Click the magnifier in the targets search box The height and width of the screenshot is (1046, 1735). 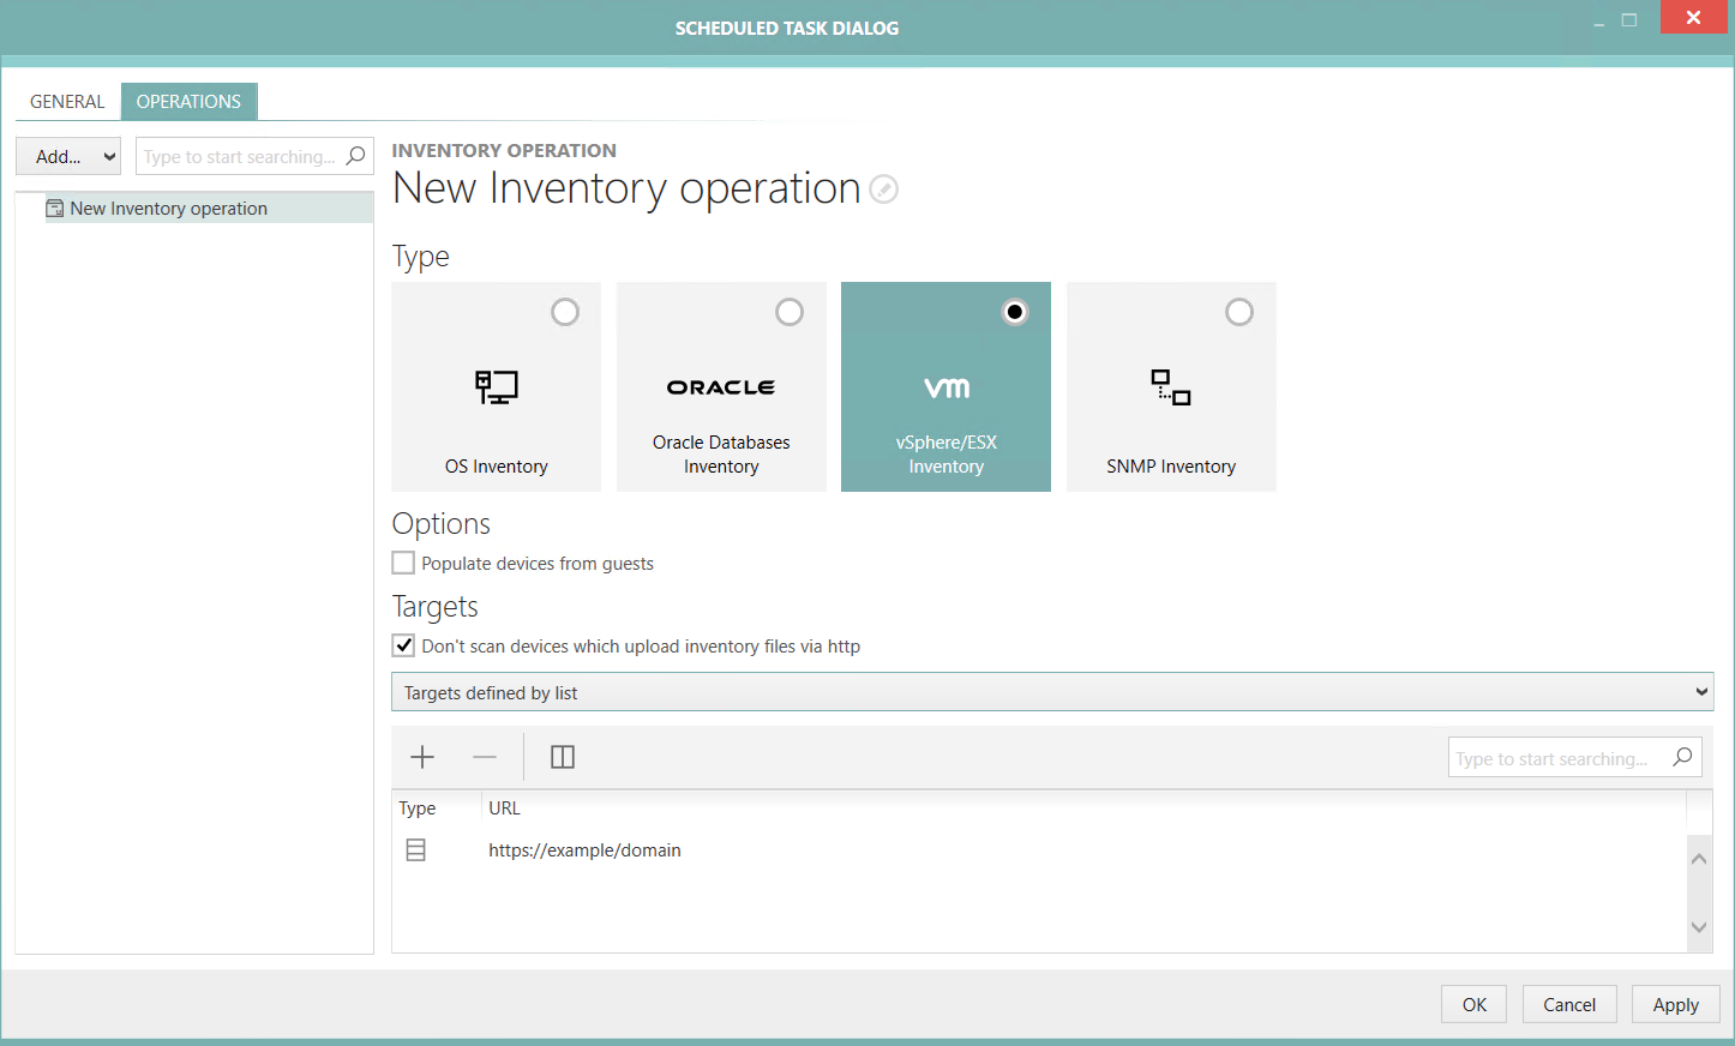pos(1683,757)
